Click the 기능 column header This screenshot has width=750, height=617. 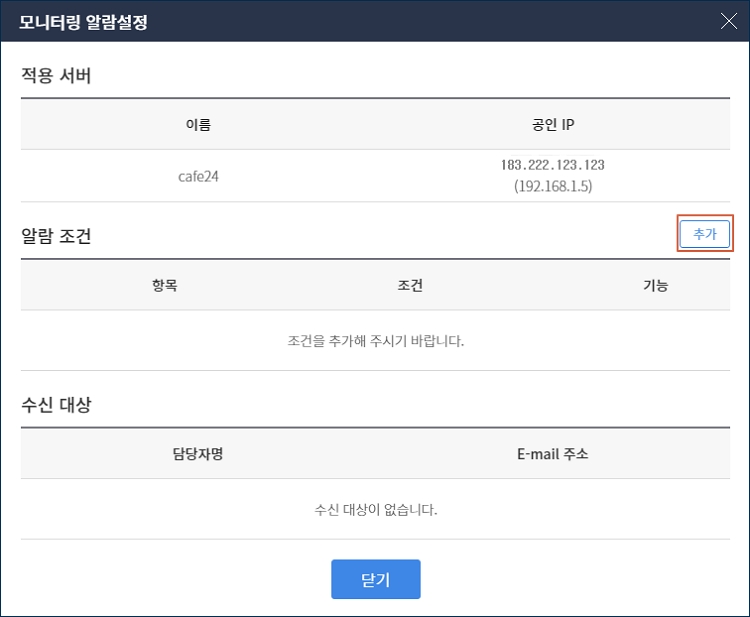tap(656, 286)
